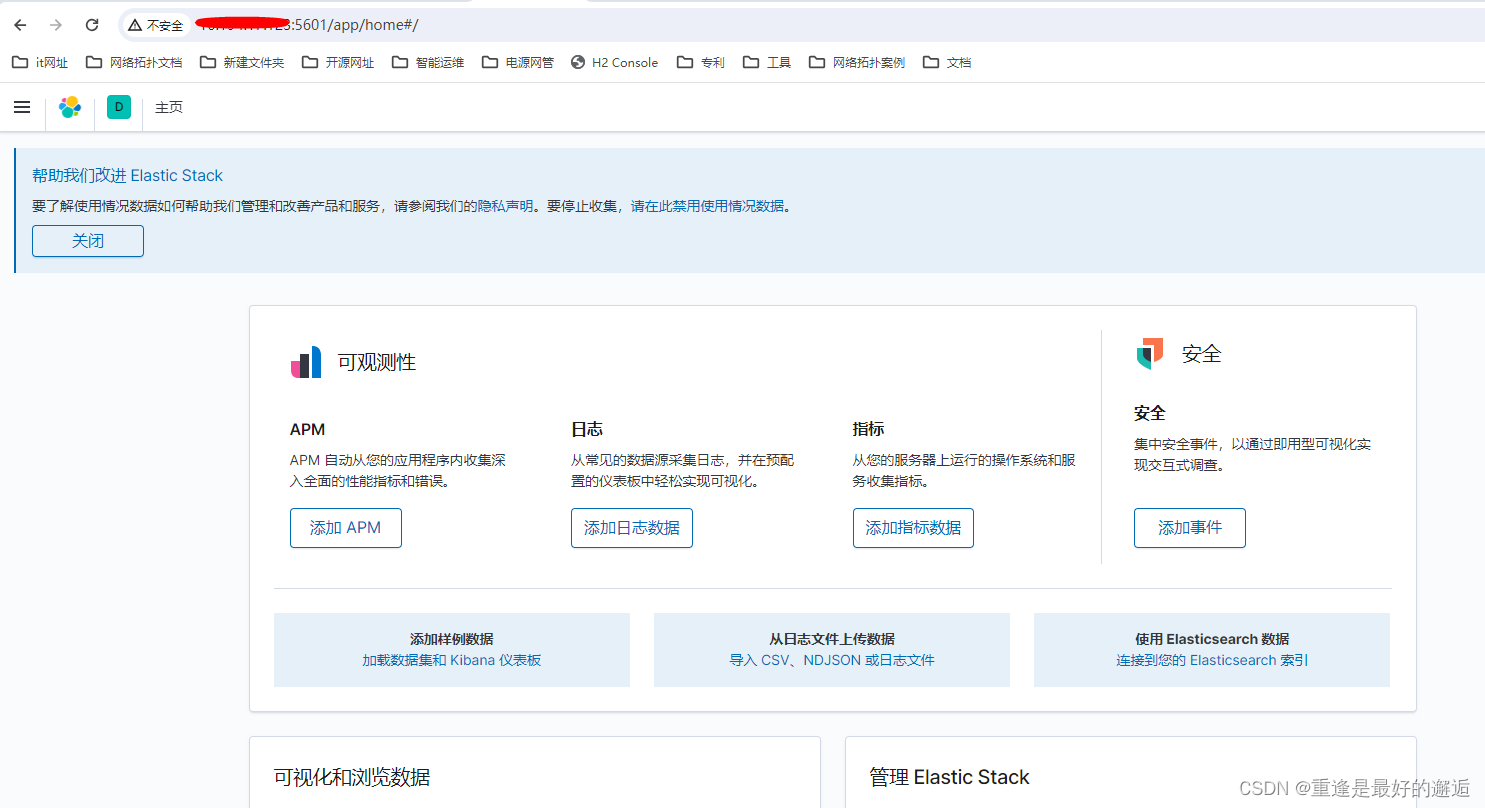Open the H2 Console bookmark

(x=615, y=62)
